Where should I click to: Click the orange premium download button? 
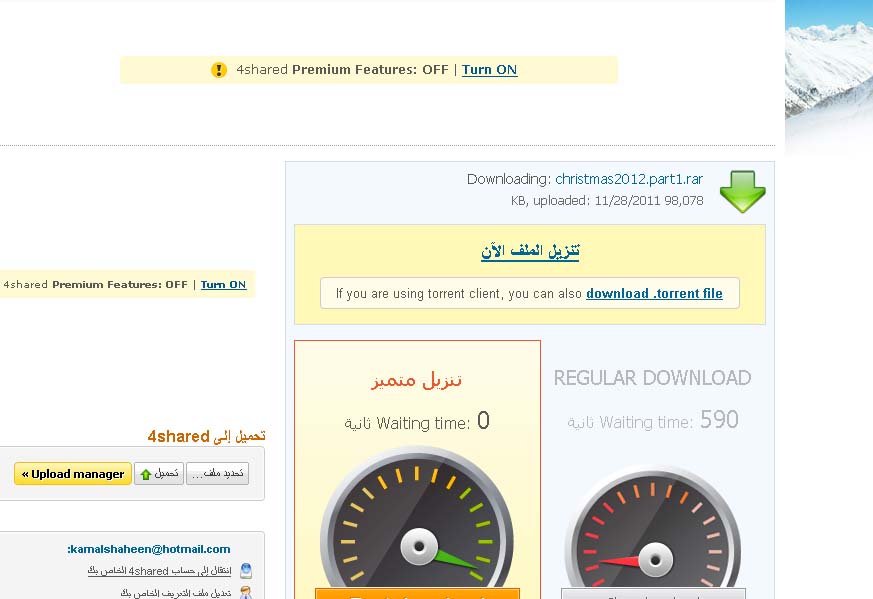click(417, 594)
